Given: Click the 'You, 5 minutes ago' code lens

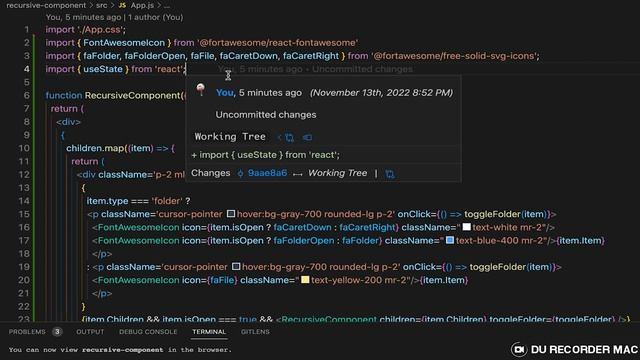Looking at the screenshot, I should point(83,17).
